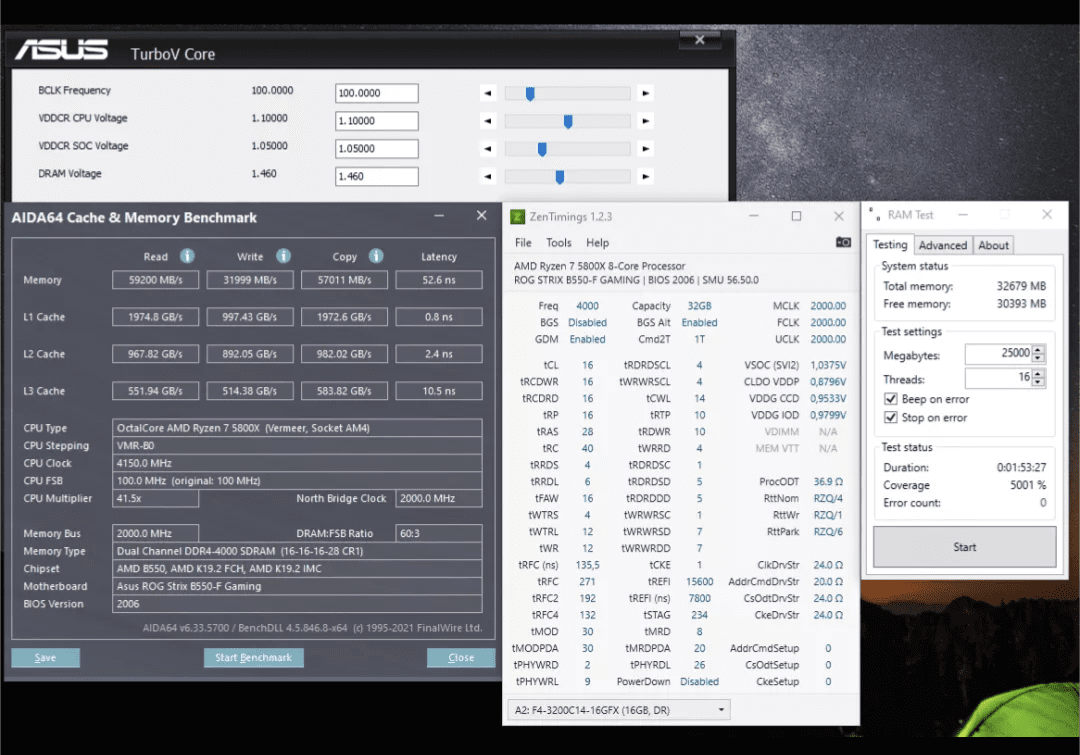Toggle Stop on error checkbox
The width and height of the screenshot is (1080, 755).
pos(891,417)
